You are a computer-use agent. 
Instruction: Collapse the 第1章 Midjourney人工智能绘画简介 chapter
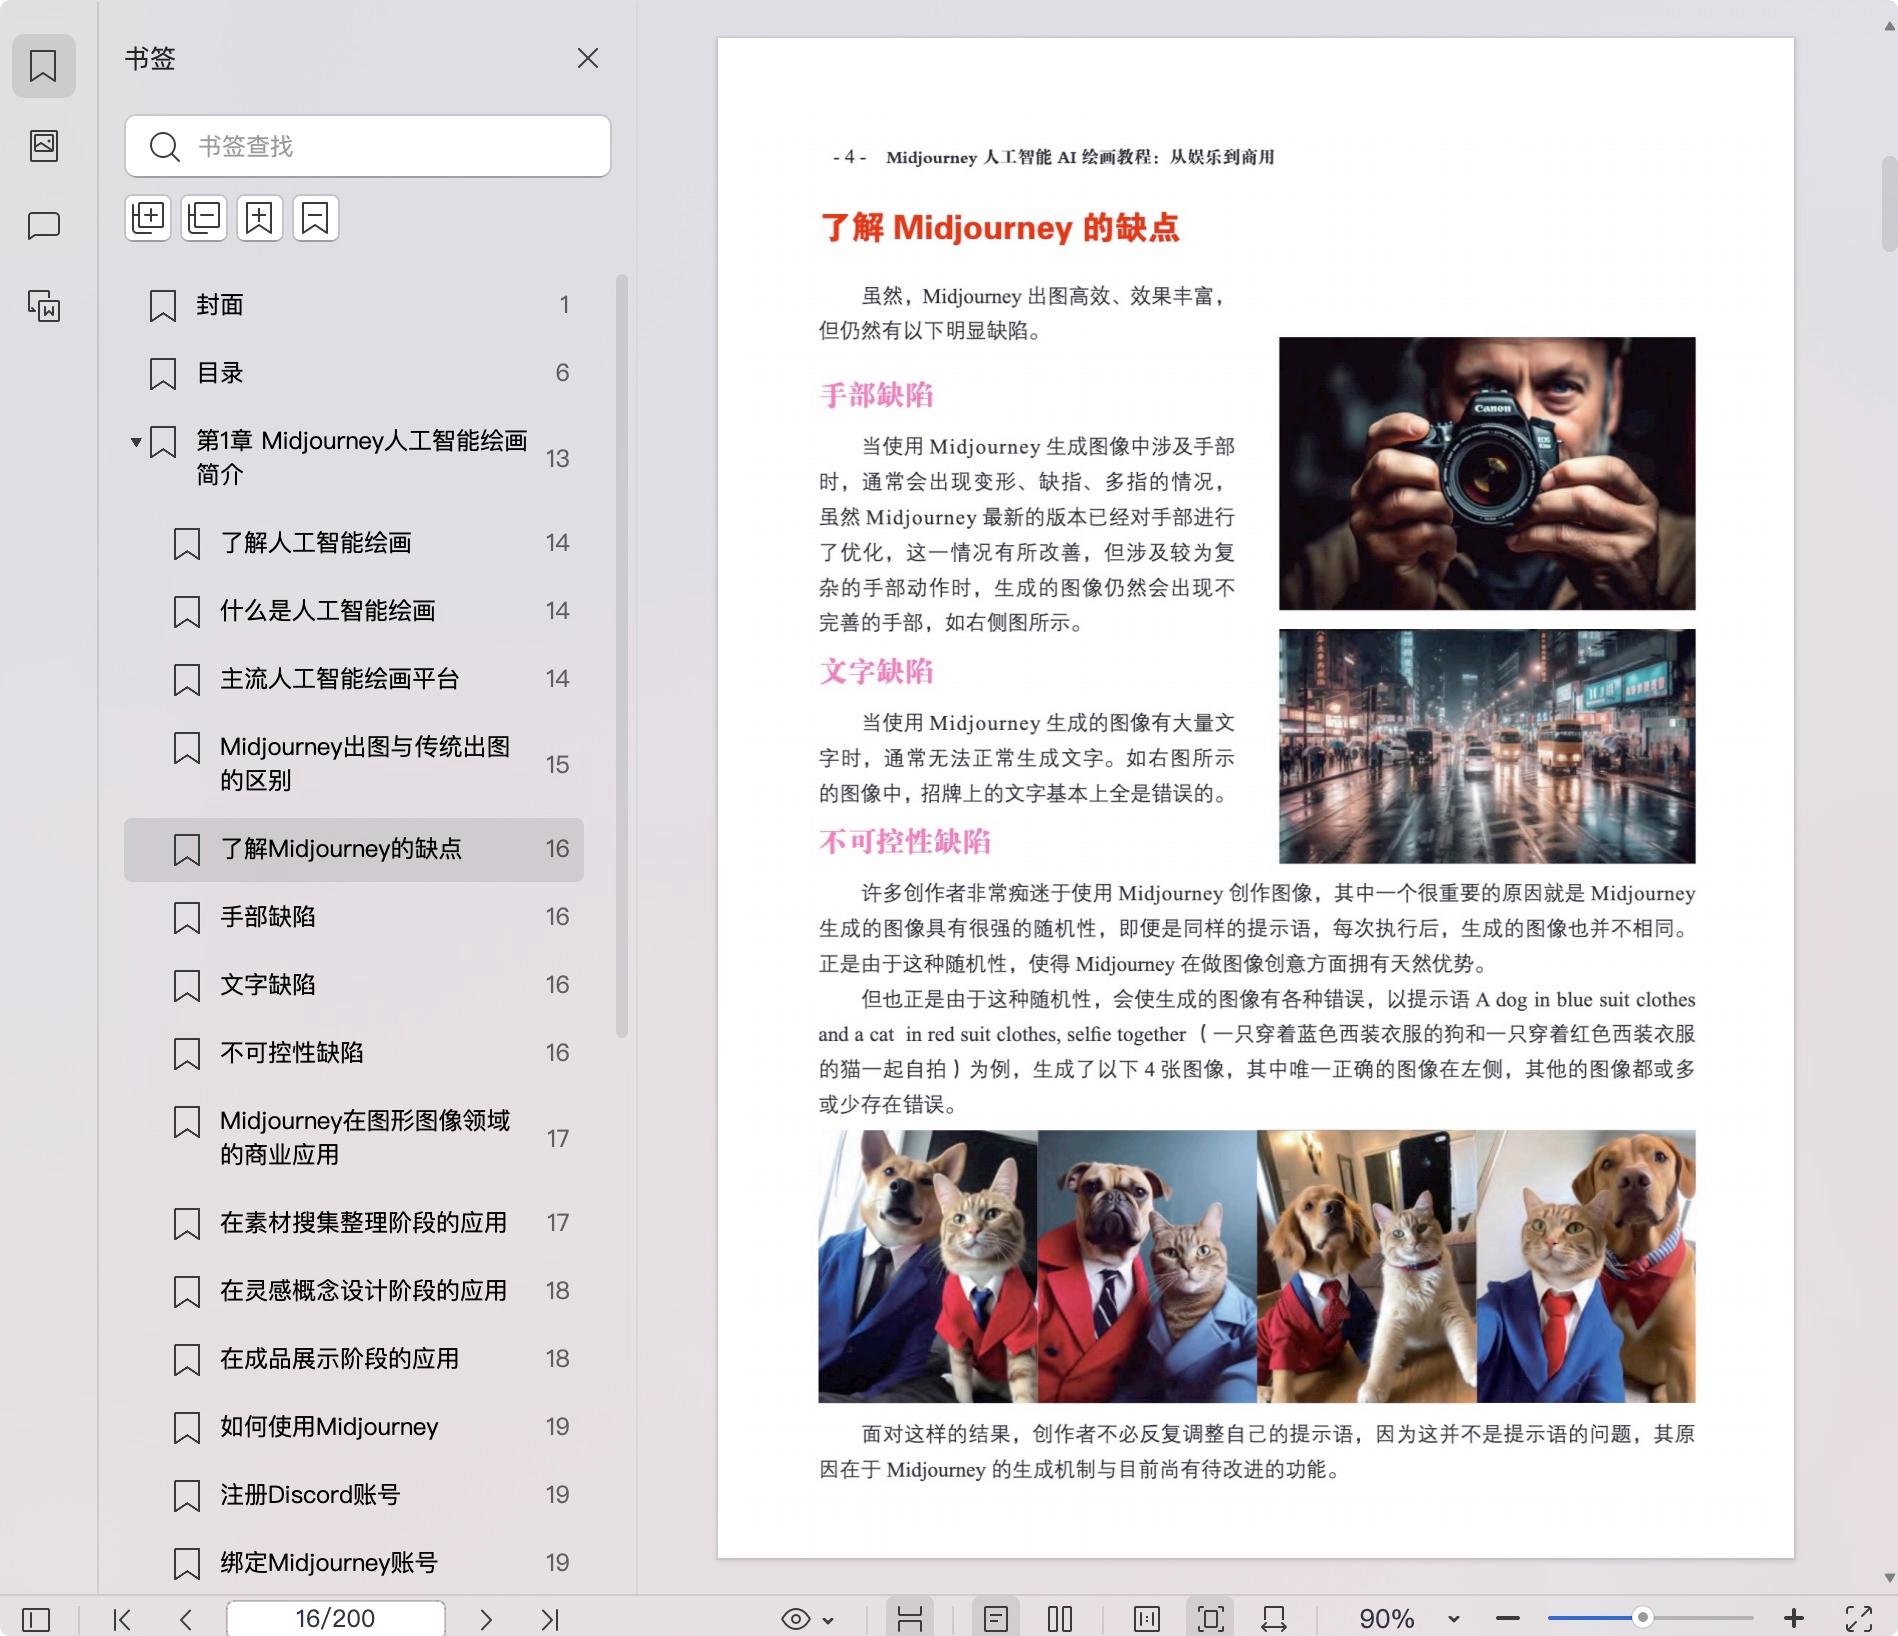coord(136,442)
